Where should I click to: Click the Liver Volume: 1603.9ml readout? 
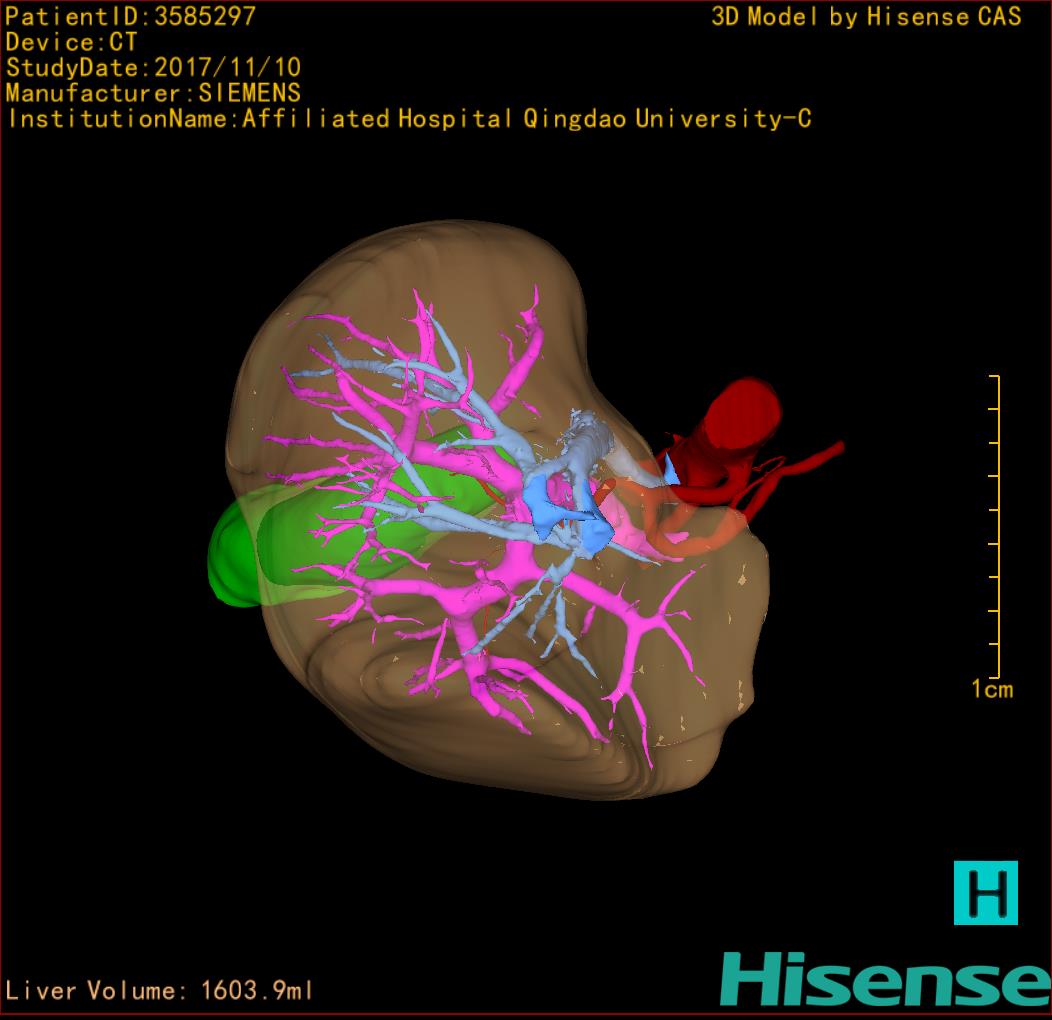pos(160,990)
